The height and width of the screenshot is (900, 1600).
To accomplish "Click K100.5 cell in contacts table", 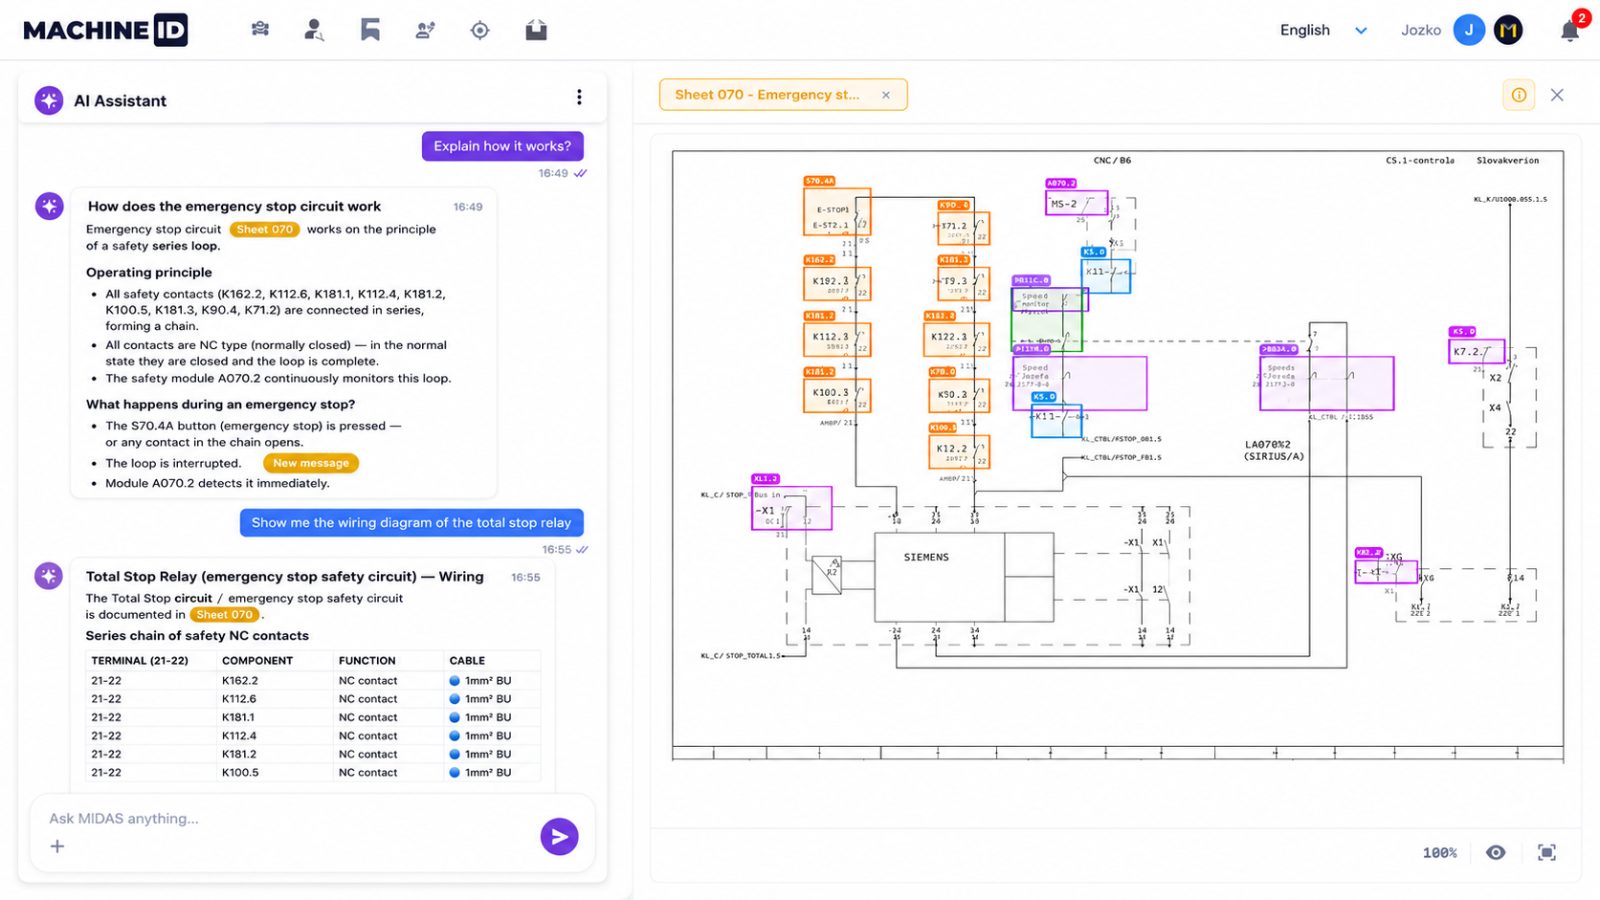I will 240,773.
